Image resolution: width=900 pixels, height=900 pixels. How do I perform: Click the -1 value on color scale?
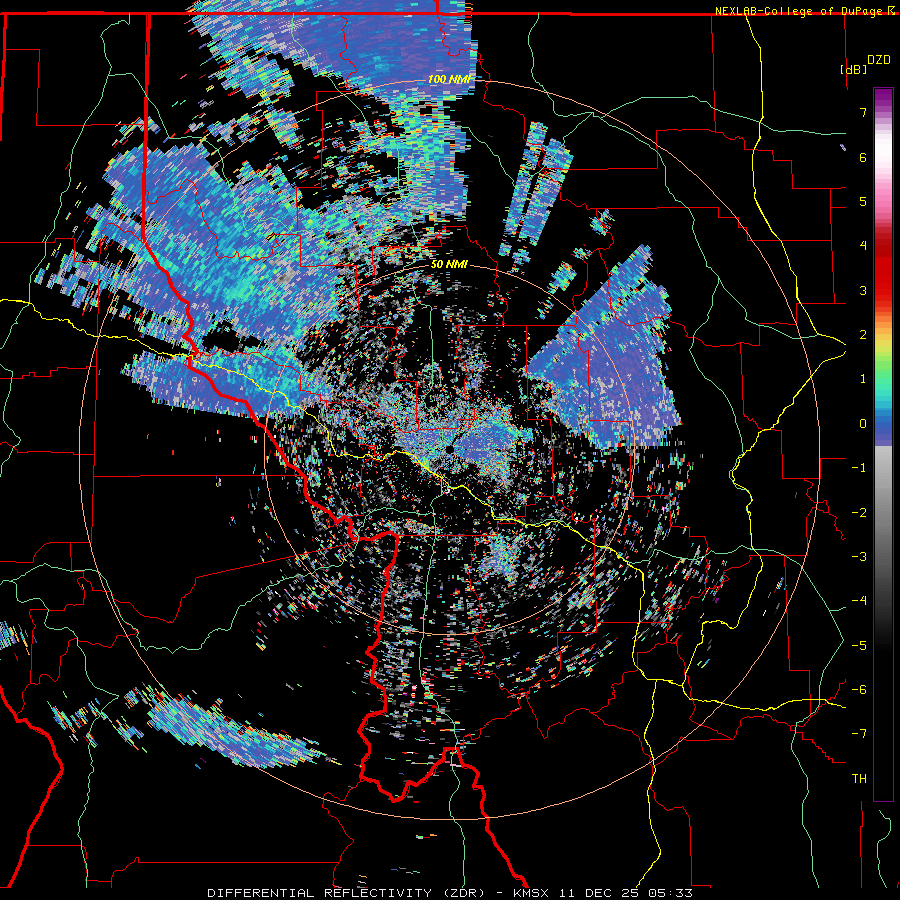(859, 468)
